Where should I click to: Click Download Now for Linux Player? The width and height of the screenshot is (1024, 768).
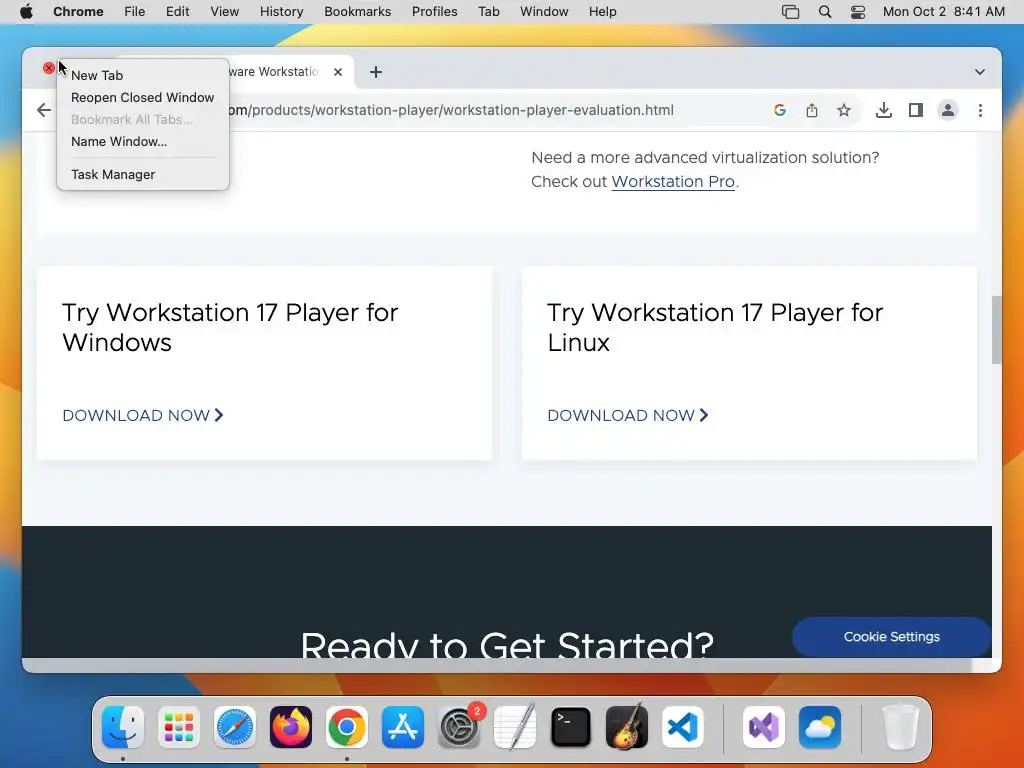(628, 415)
